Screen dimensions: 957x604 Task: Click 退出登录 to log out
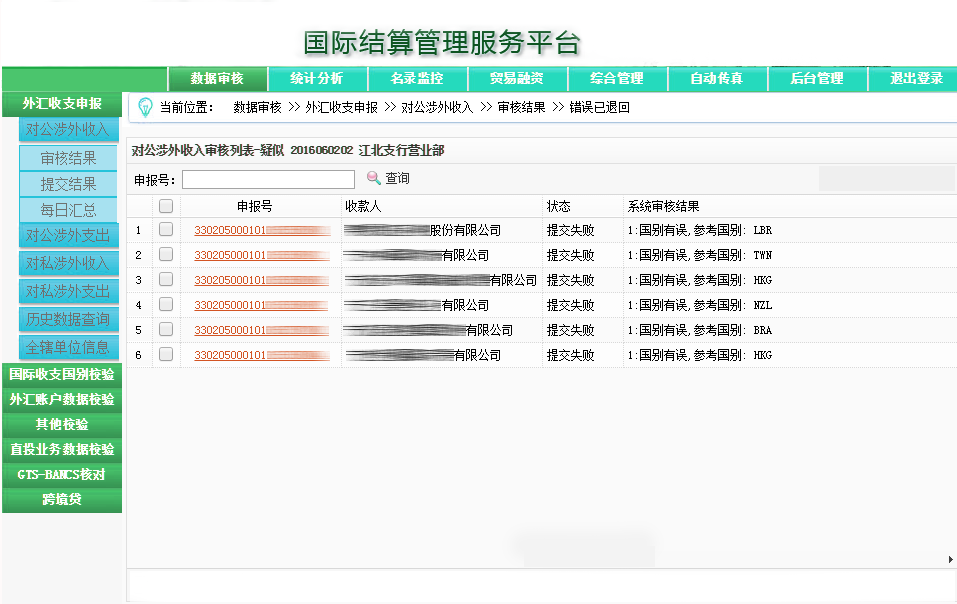point(916,78)
